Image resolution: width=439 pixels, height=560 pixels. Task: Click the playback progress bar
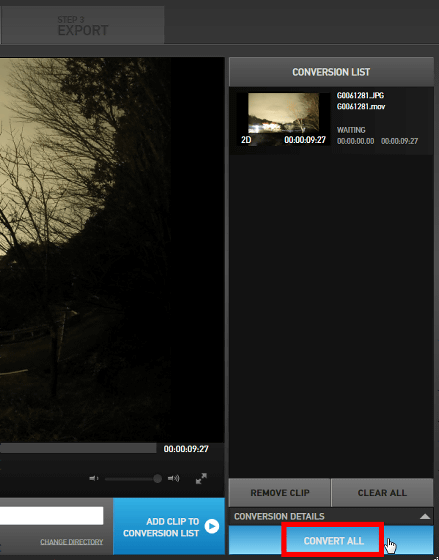tap(78, 448)
